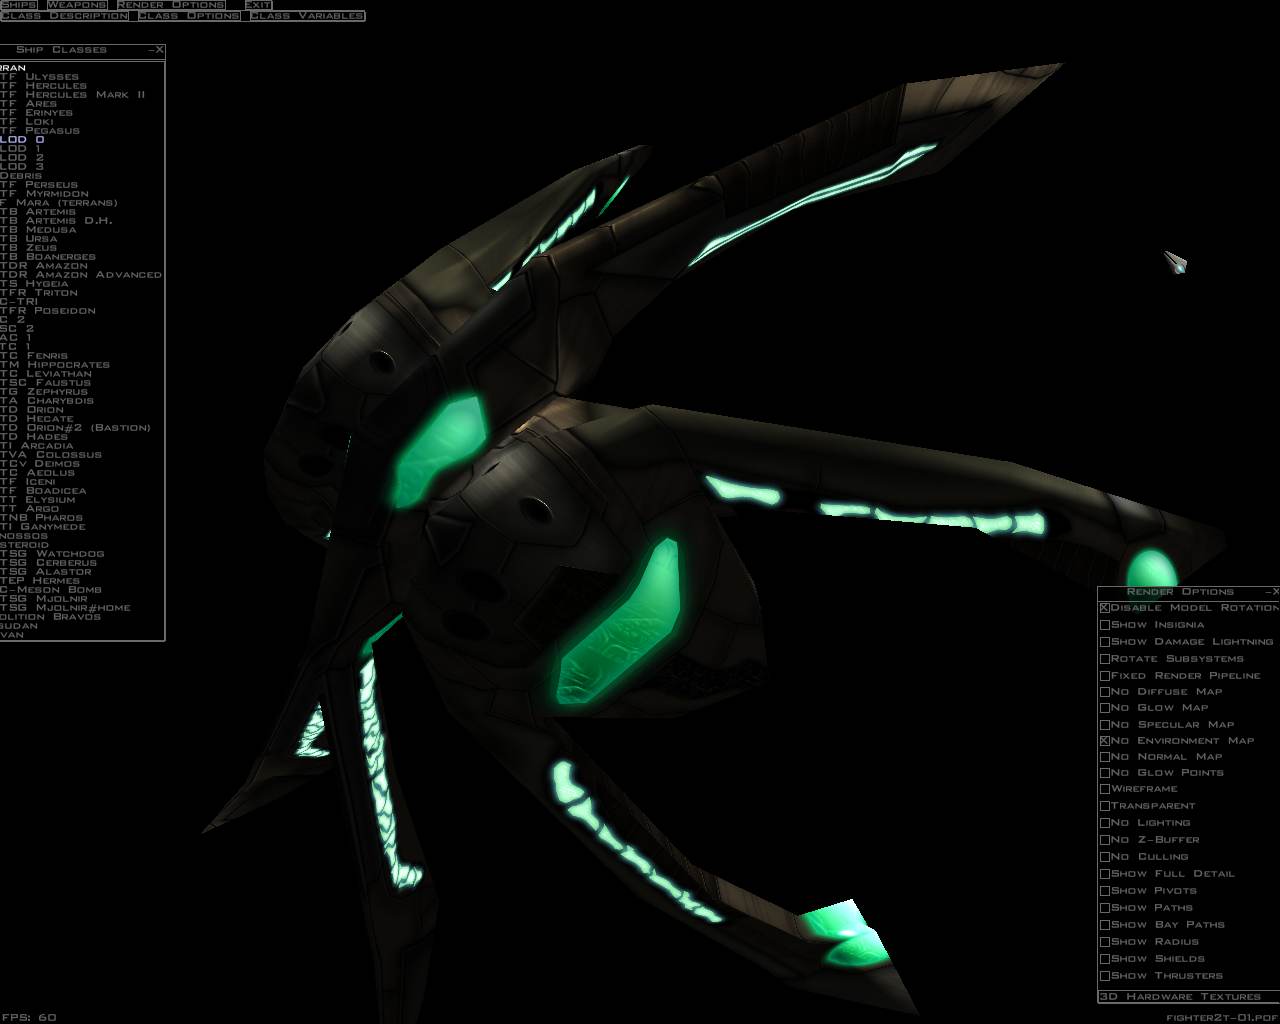The image size is (1280, 1024).
Task: Collapse TF Pegasus ship class
Action: [x=40, y=131]
